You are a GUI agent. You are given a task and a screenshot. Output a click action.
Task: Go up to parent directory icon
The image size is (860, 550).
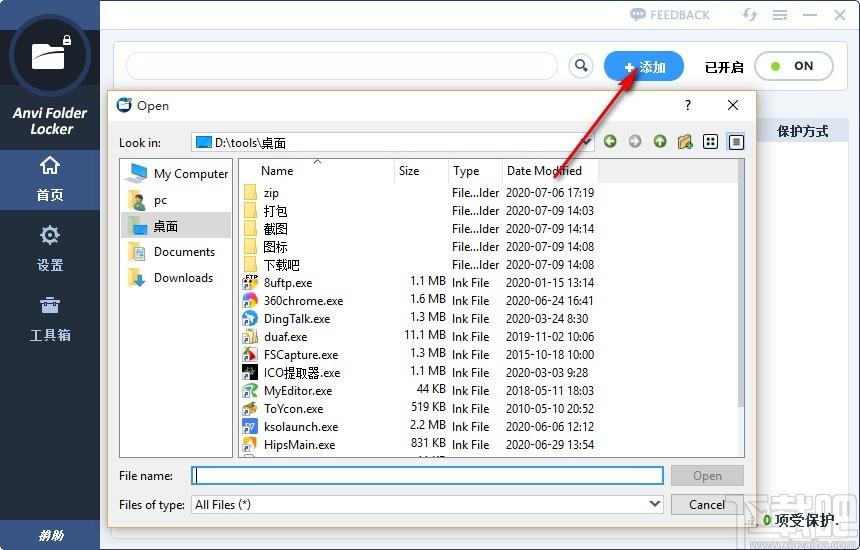[660, 141]
